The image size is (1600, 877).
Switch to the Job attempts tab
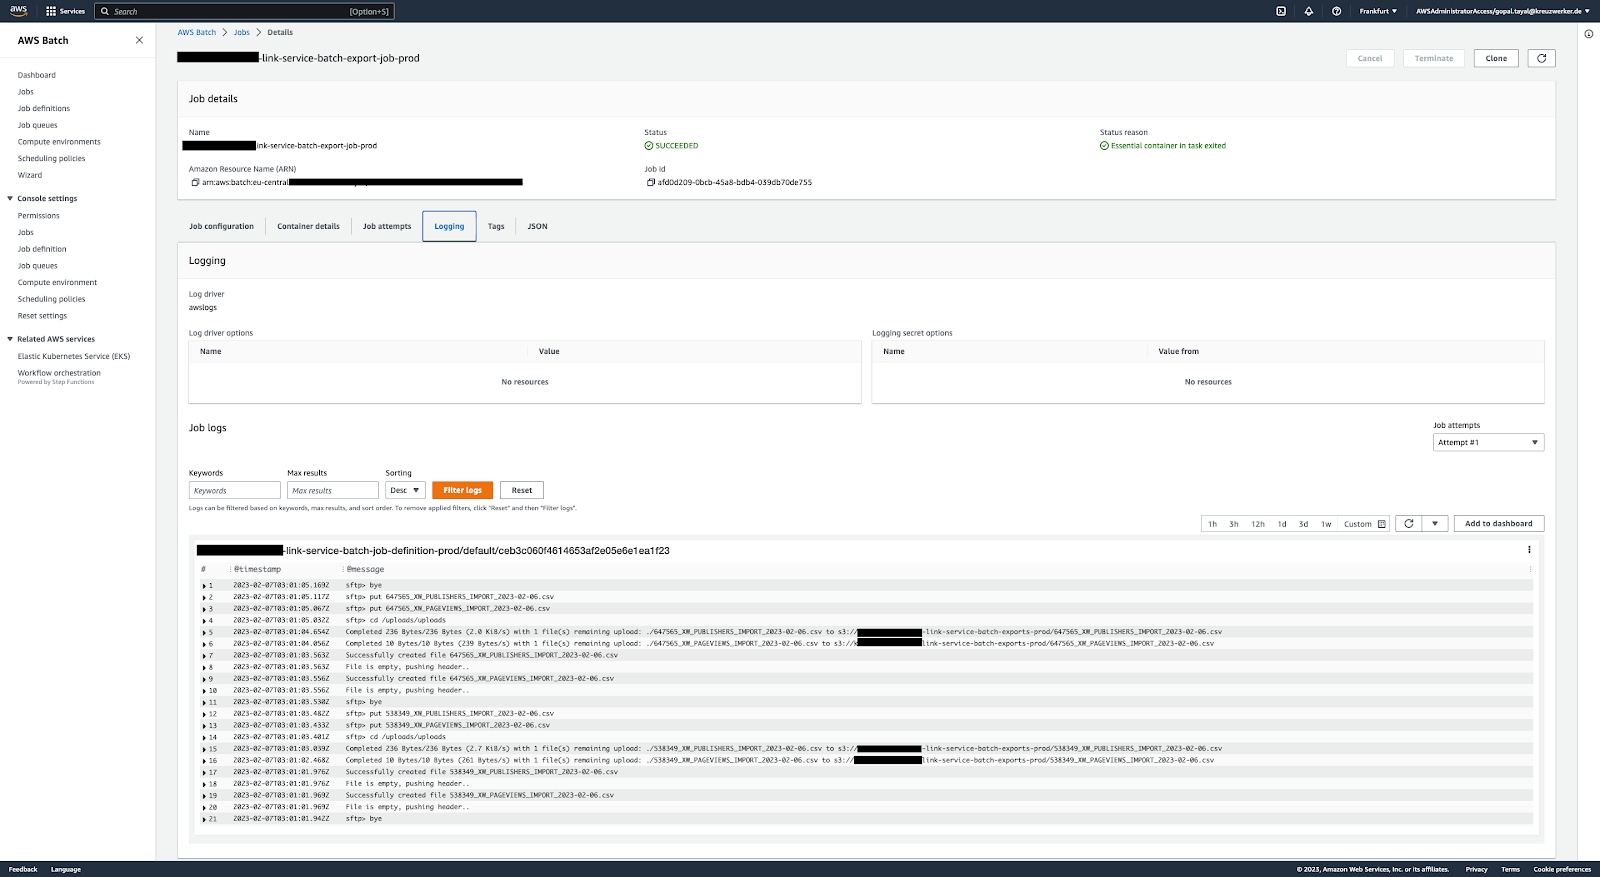click(387, 226)
